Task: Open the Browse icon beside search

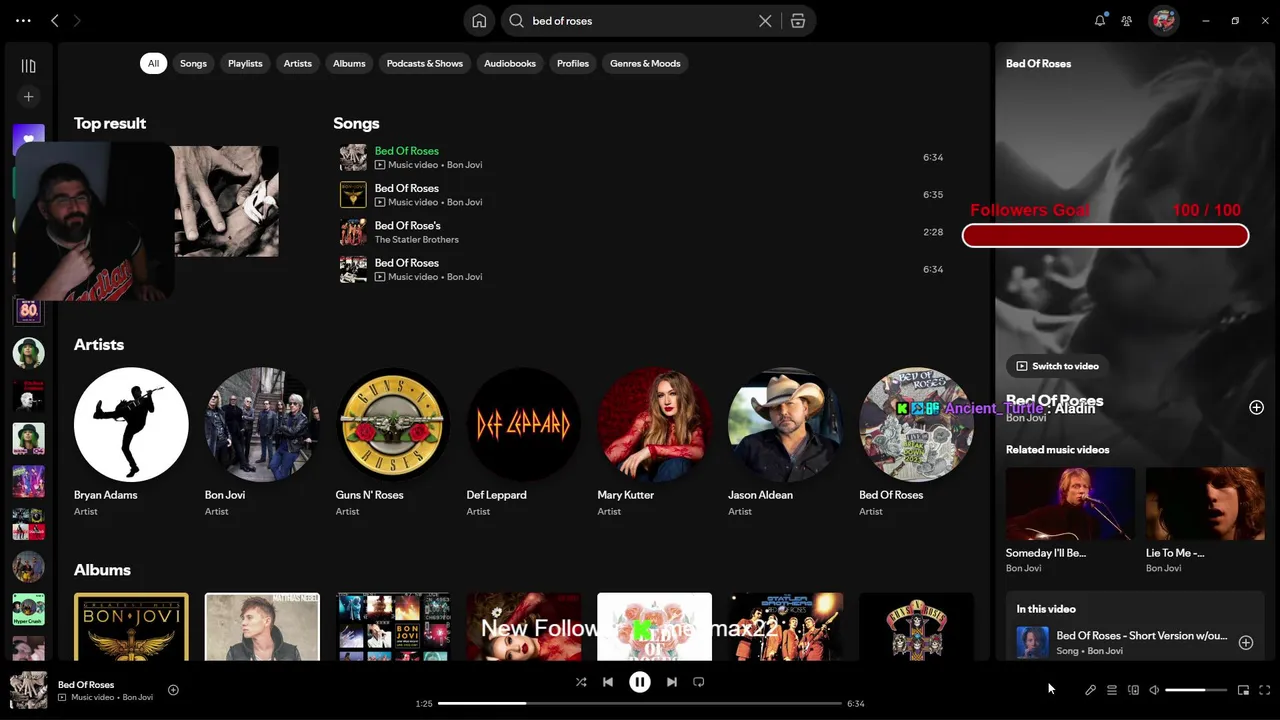Action: [x=797, y=20]
